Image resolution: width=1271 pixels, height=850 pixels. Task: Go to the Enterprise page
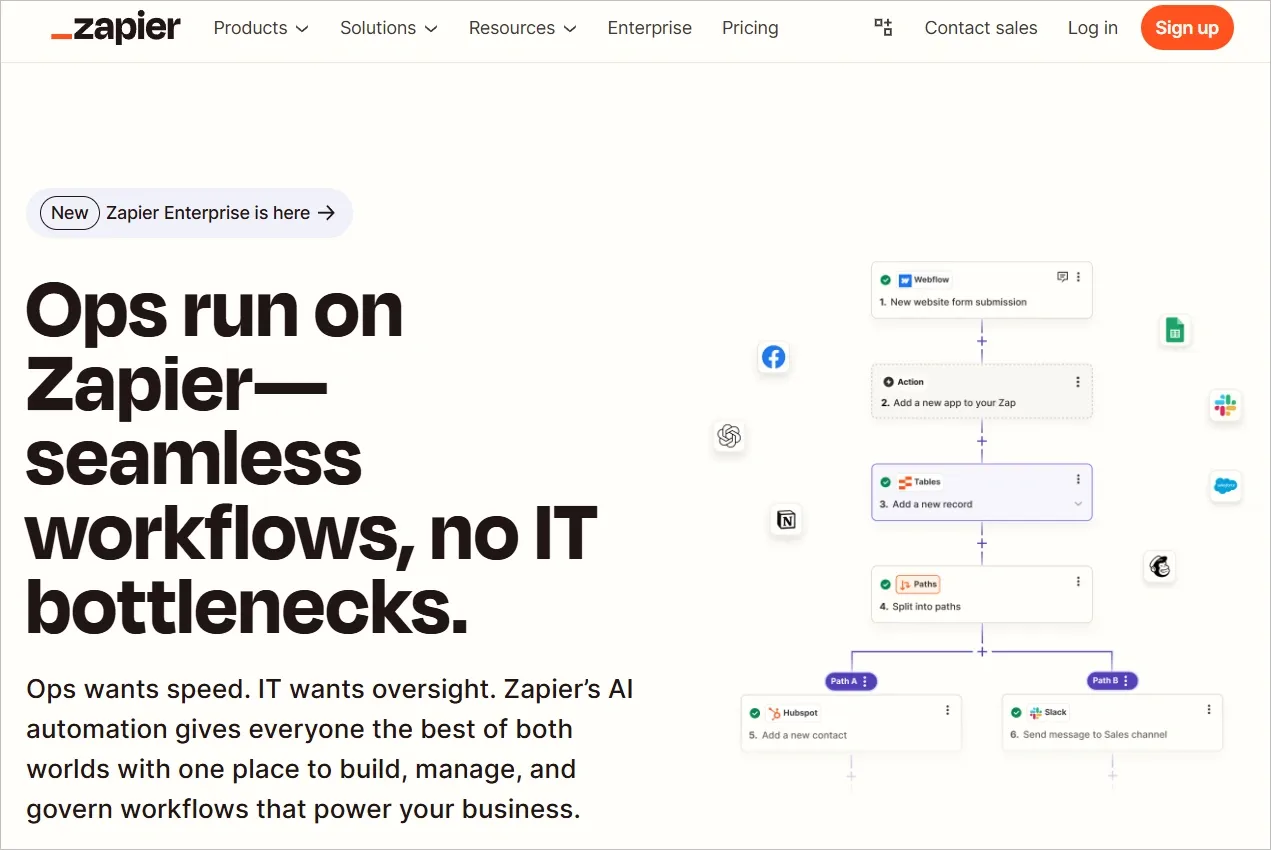click(649, 28)
